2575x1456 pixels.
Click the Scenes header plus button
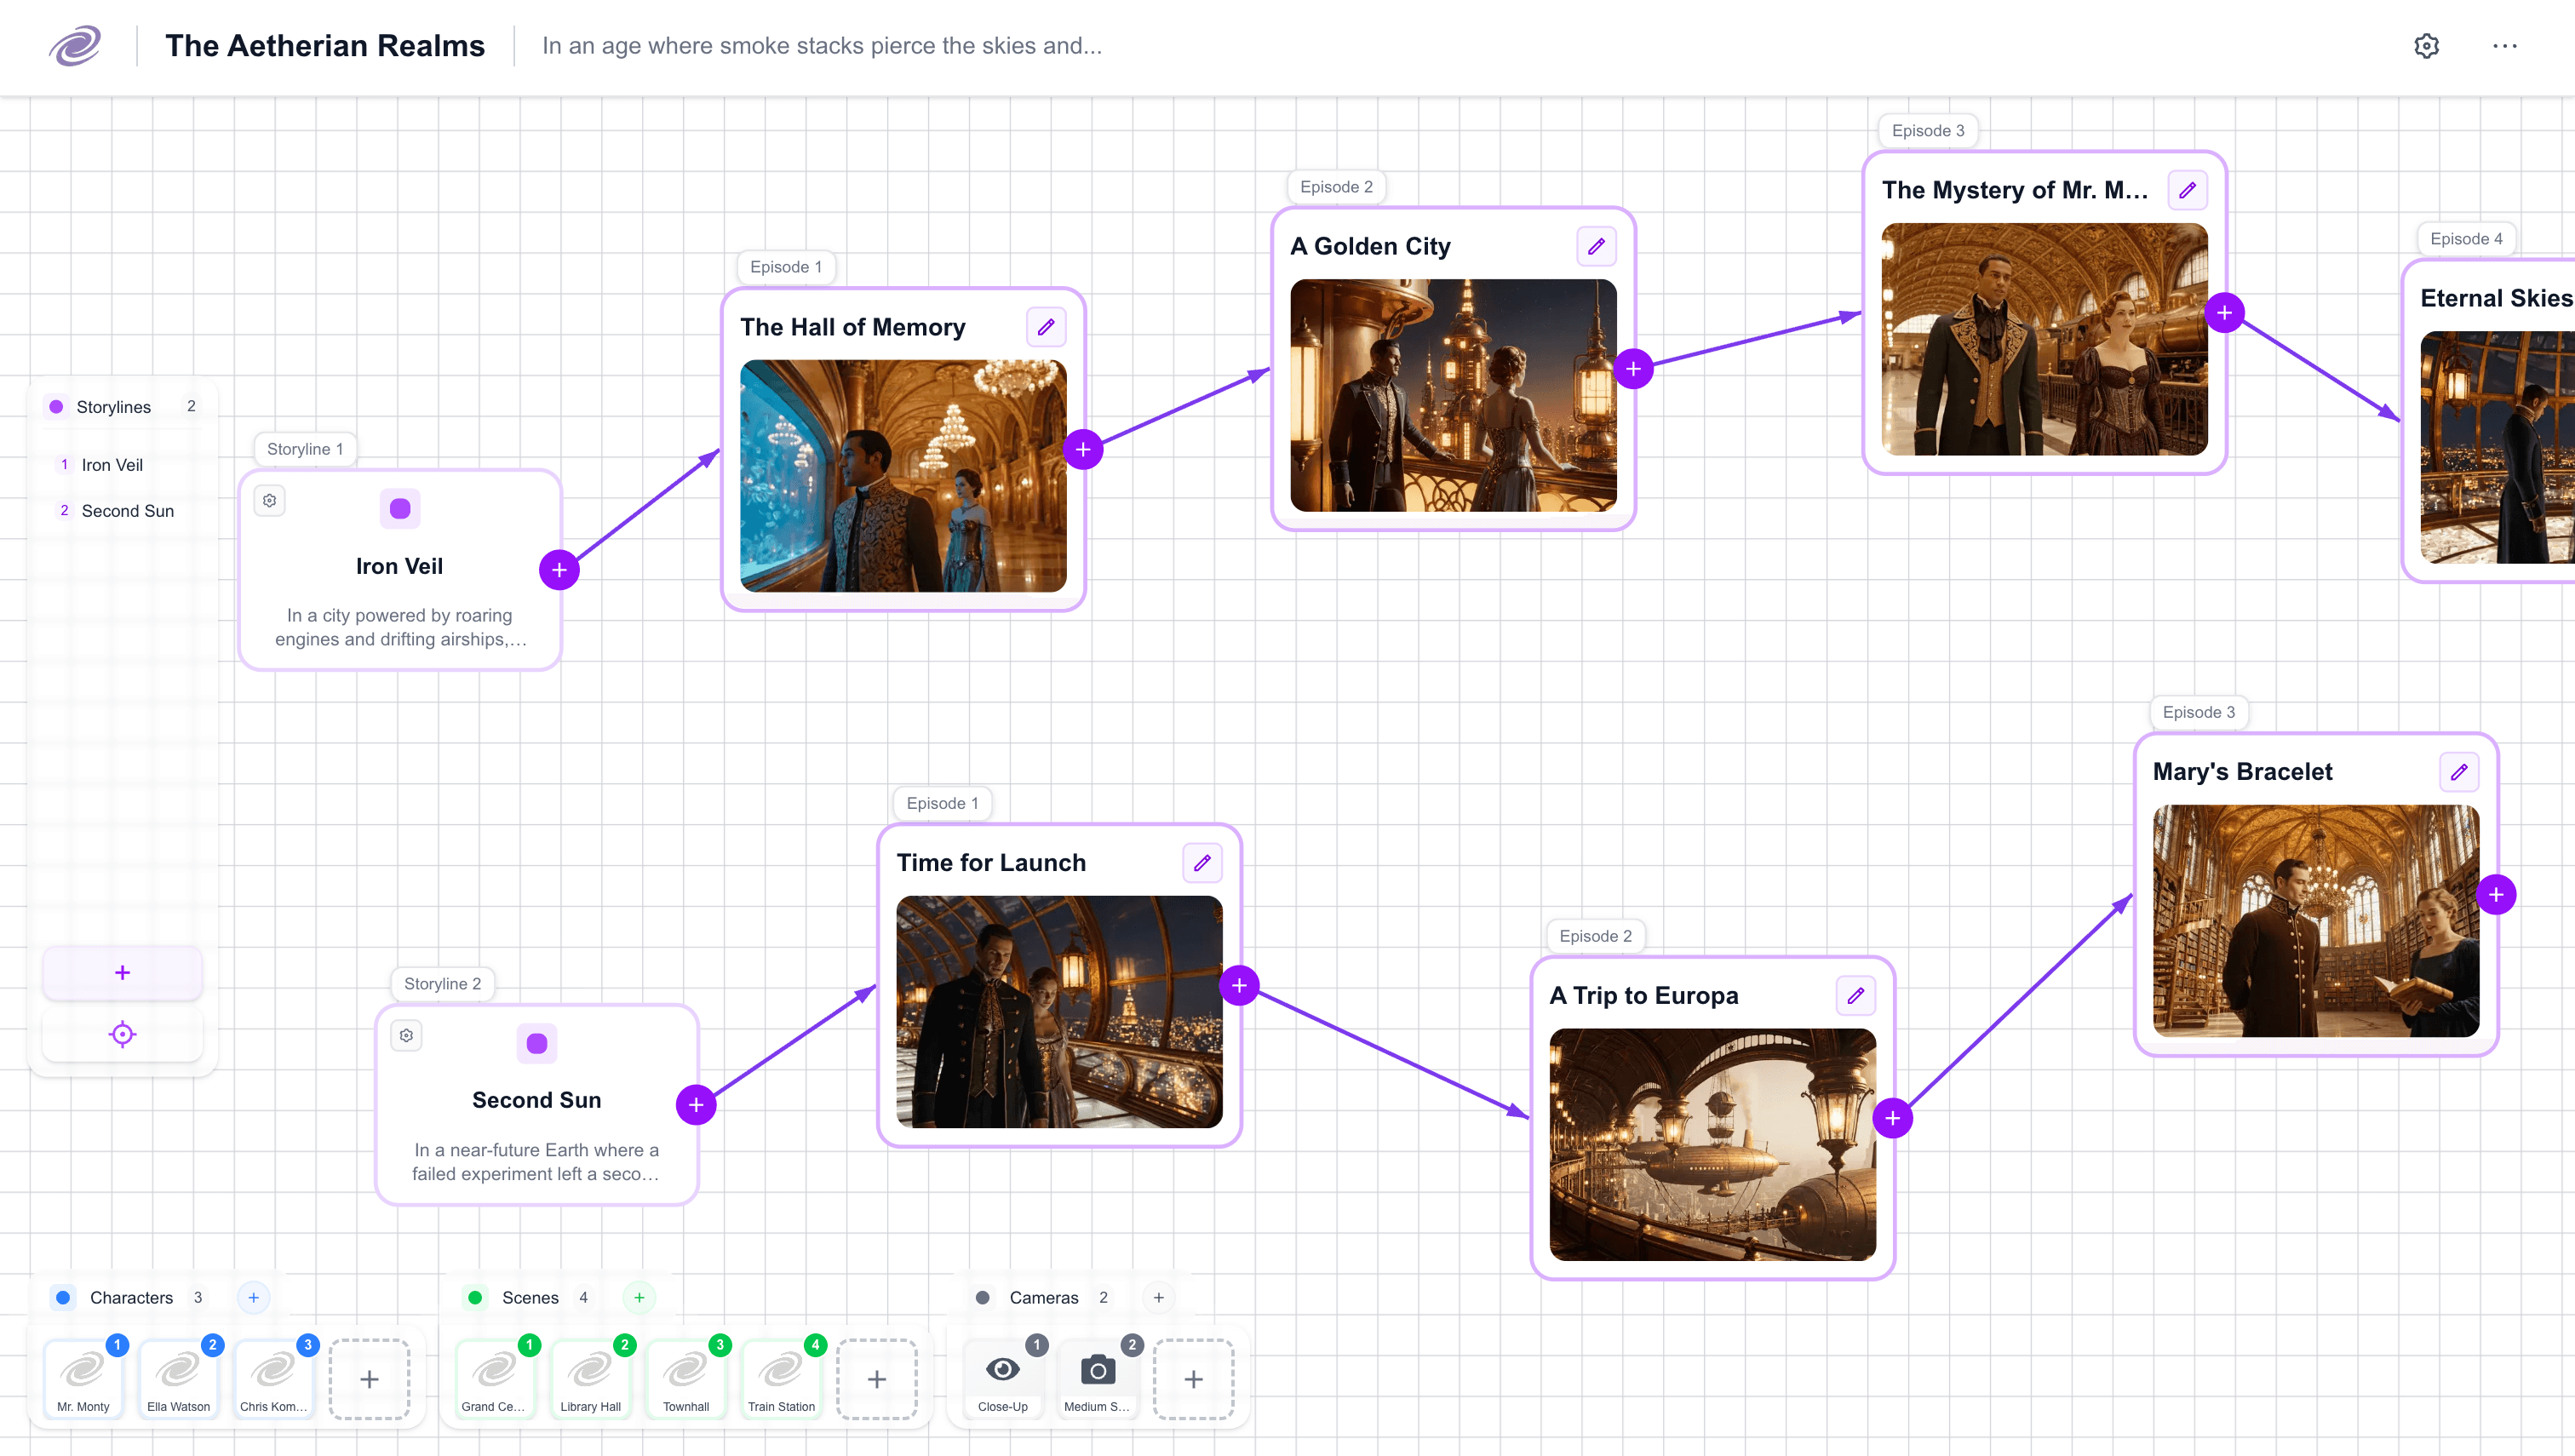coord(639,1297)
